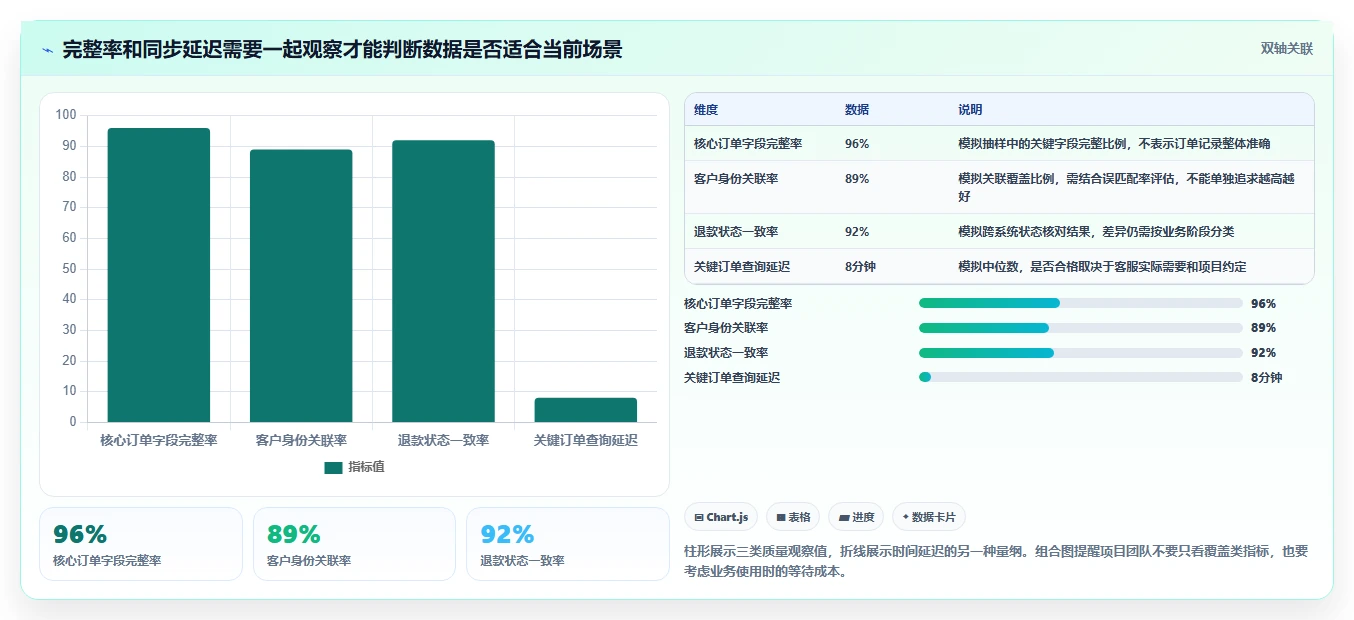Screen dimensions: 1354x620
Task: Click the lightning icon beside the title
Action: pyautogui.click(x=48, y=50)
